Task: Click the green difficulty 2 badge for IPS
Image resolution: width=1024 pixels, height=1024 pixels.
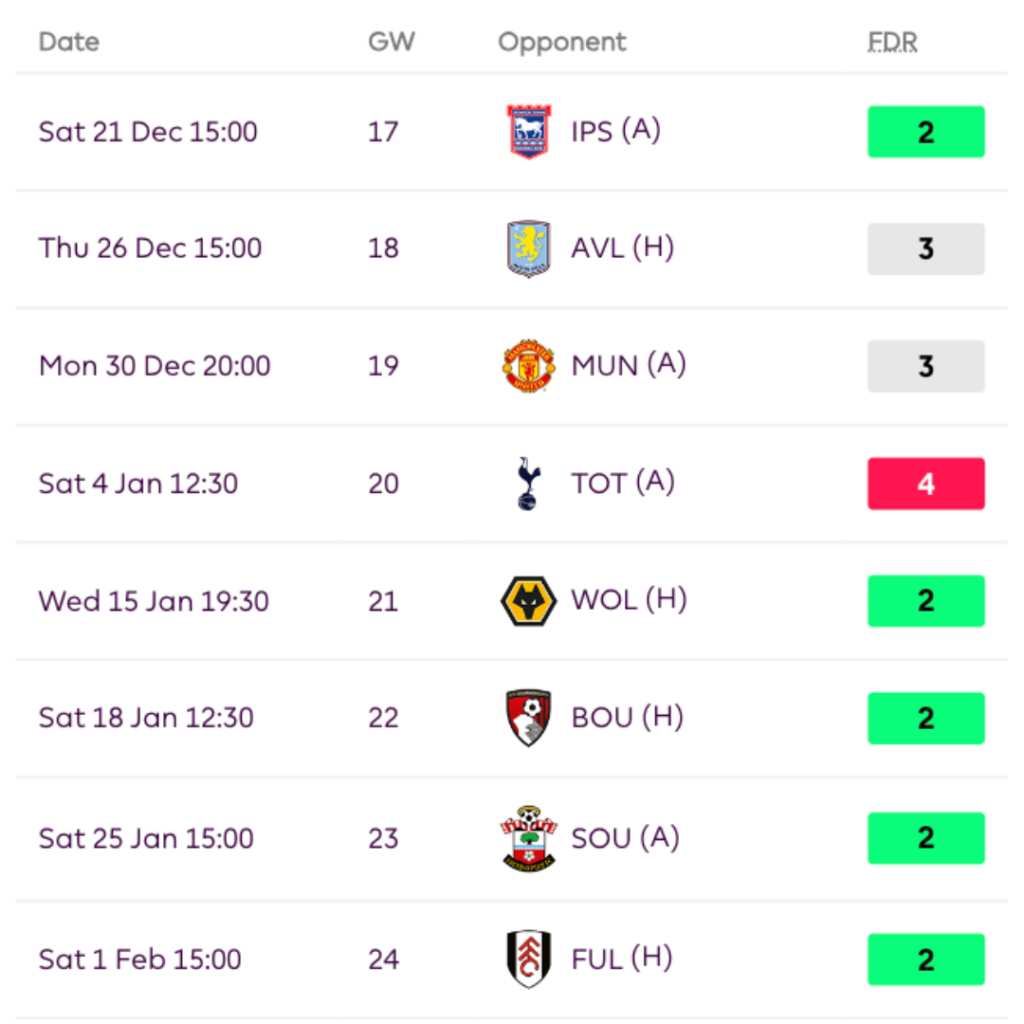Action: point(926,132)
